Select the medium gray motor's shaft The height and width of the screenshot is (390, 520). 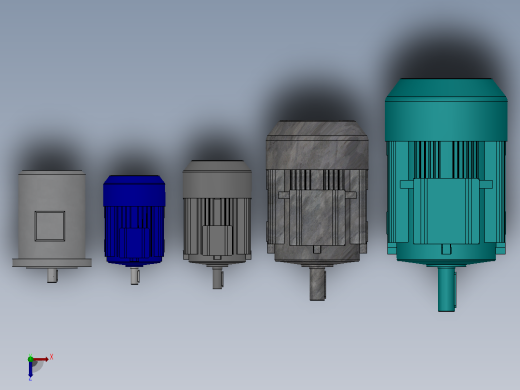217,278
